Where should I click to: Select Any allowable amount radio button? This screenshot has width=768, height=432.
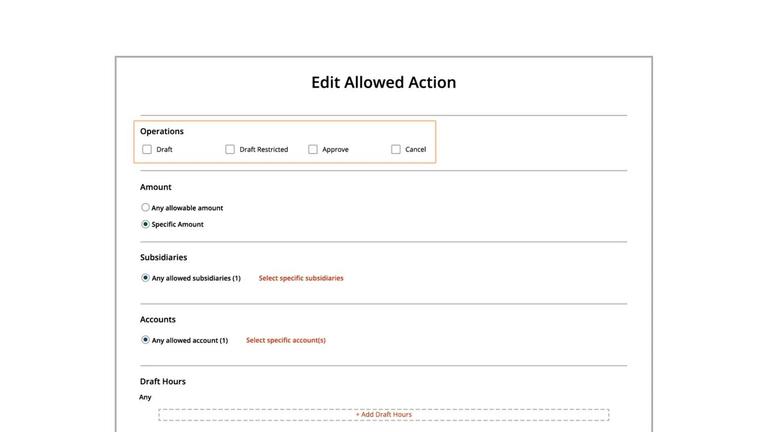tap(145, 208)
